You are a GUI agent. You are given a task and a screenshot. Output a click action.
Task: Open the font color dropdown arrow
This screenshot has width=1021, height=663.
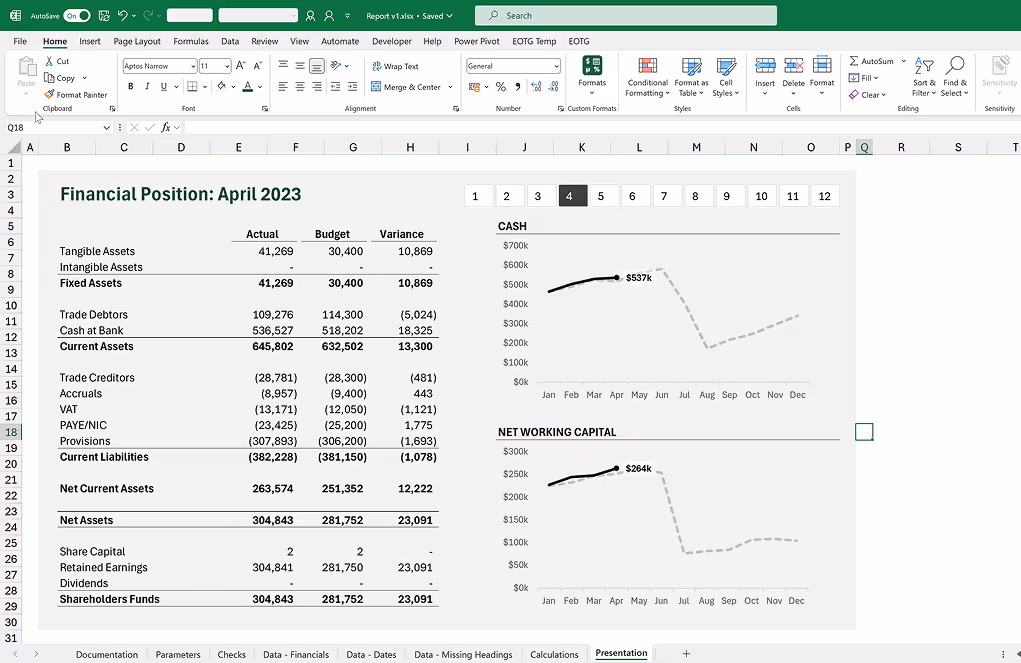[260, 87]
